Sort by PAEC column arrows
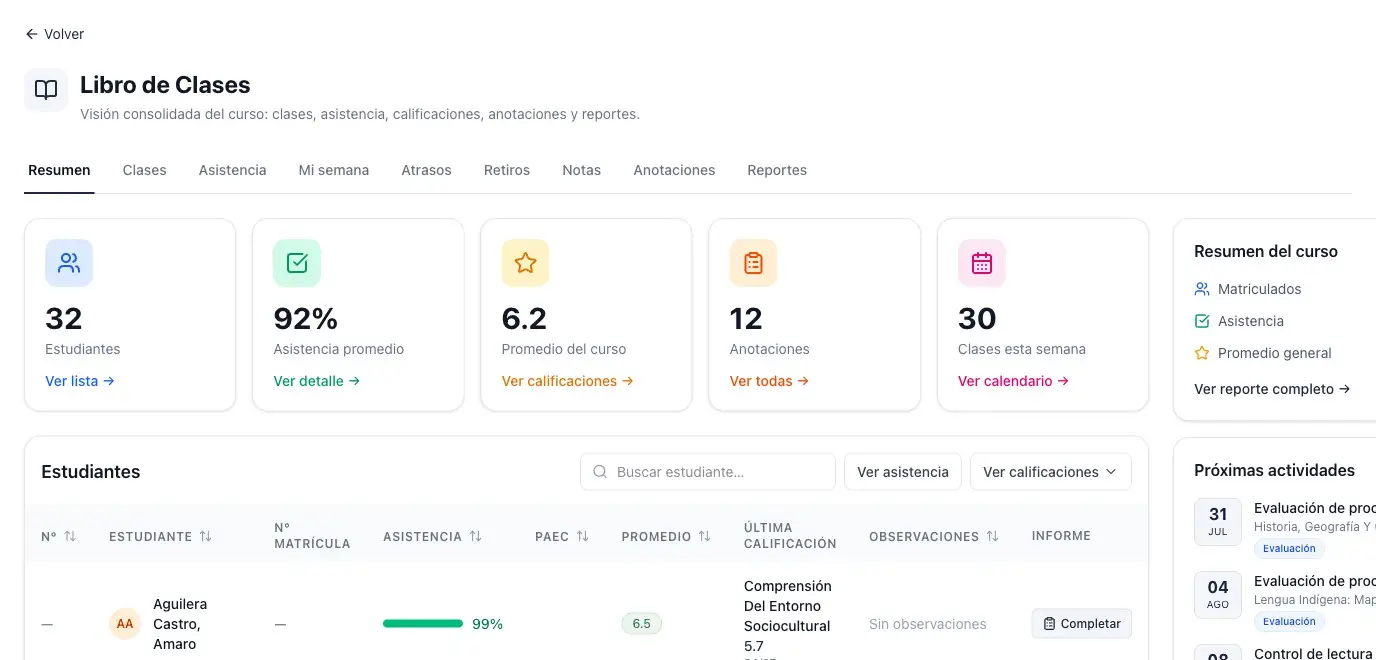 pyautogui.click(x=582, y=537)
